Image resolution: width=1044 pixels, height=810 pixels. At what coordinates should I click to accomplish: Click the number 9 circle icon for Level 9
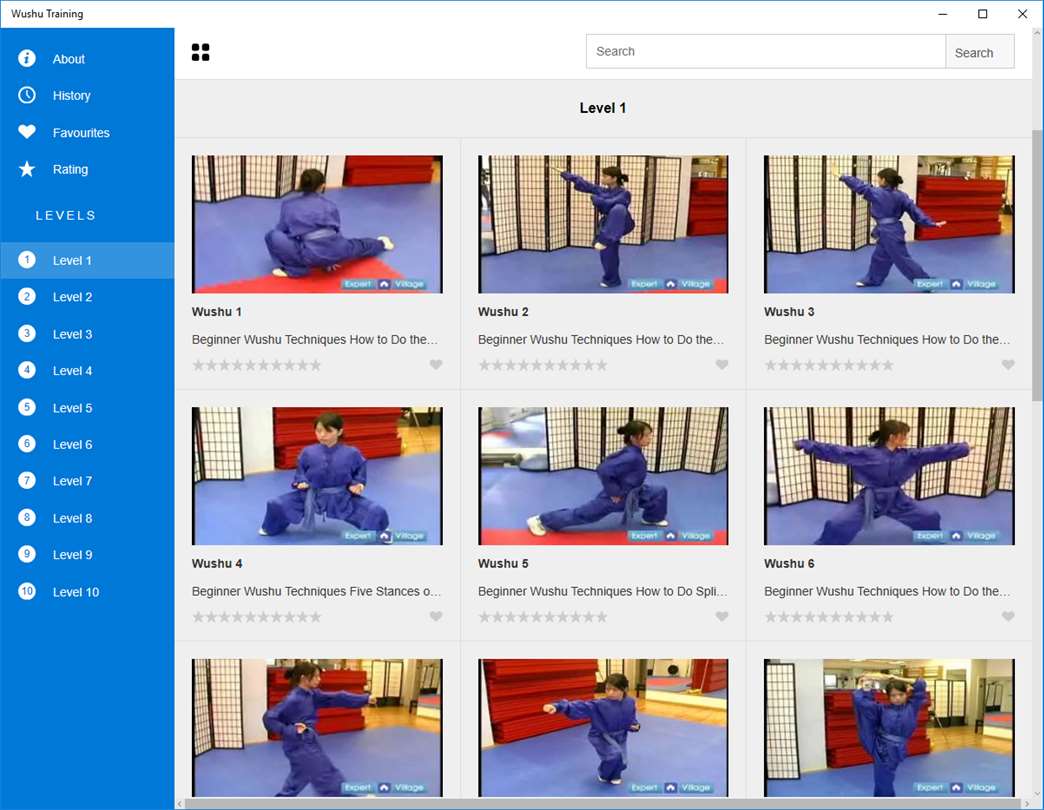[27, 554]
